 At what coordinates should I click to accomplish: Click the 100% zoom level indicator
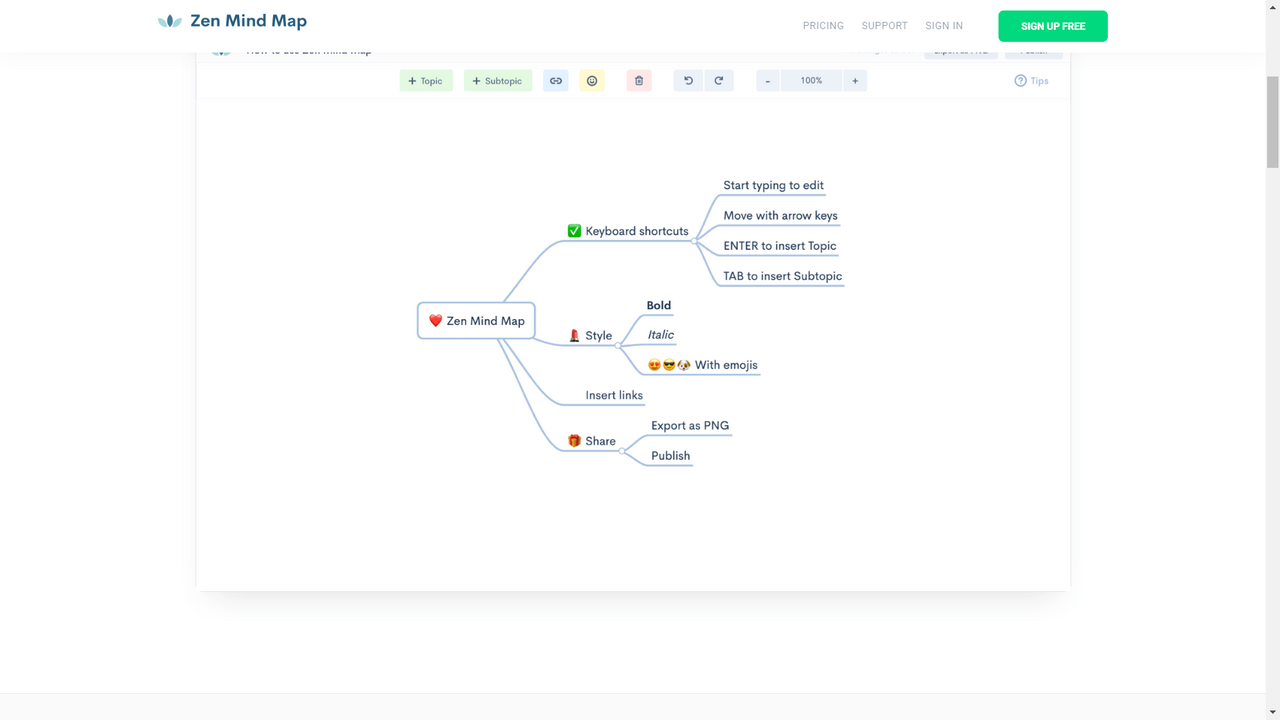coord(811,81)
